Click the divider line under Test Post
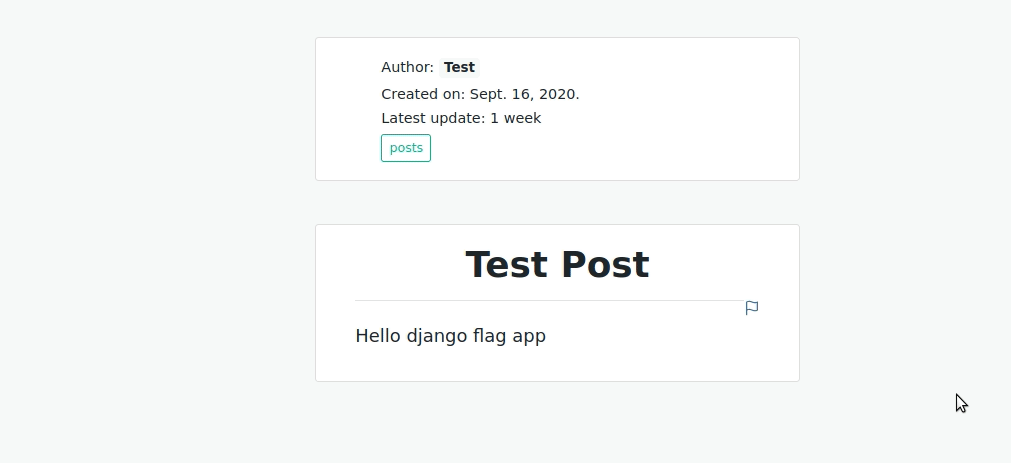This screenshot has height=463, width=1011. tap(549, 300)
